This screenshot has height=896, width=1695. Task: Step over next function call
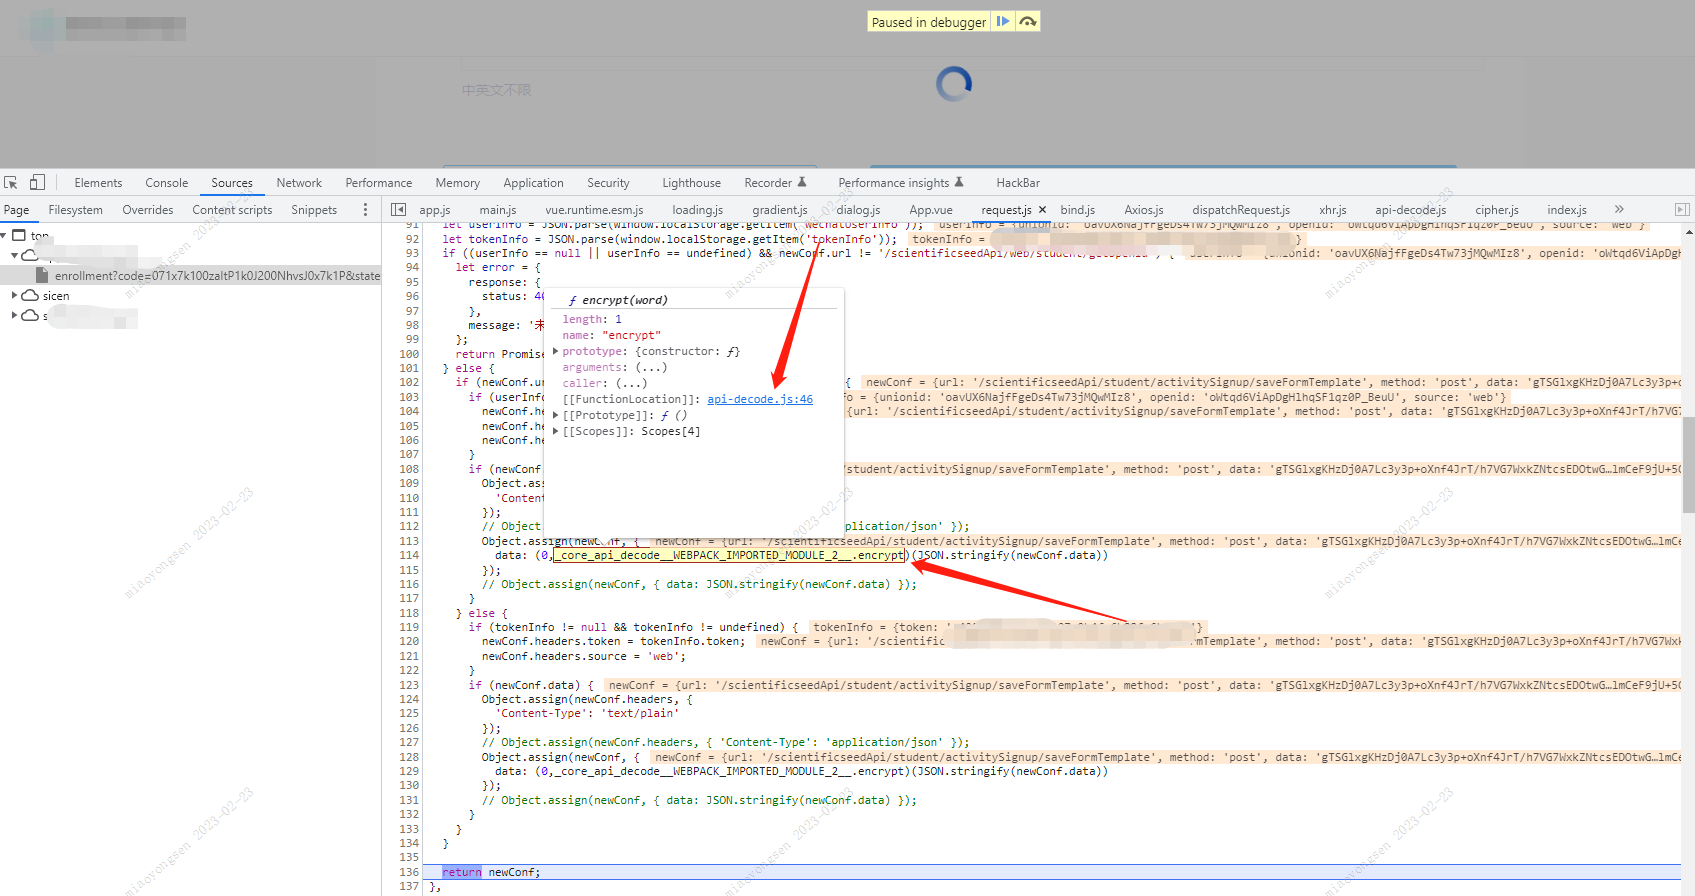pyautogui.click(x=1028, y=21)
